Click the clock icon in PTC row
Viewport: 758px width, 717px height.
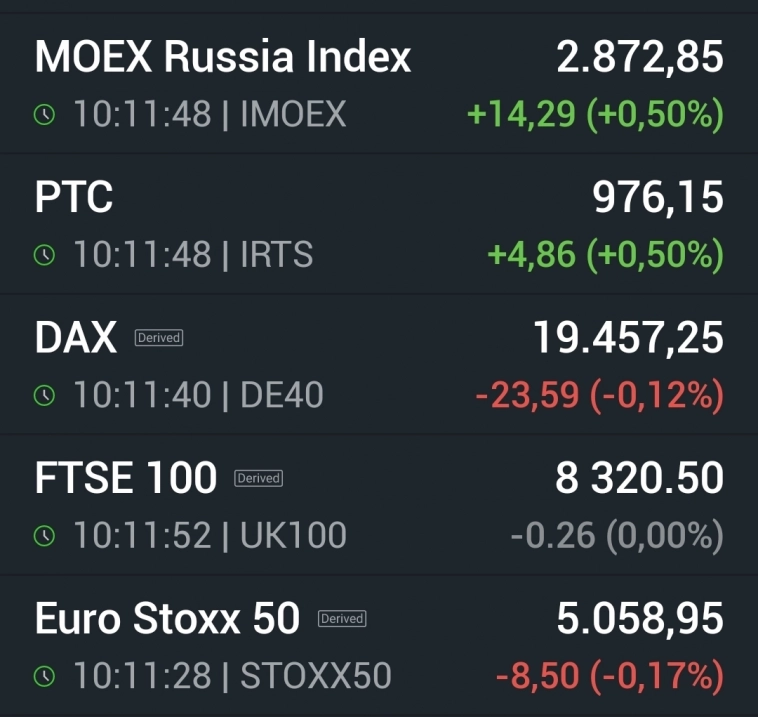pyautogui.click(x=44, y=255)
